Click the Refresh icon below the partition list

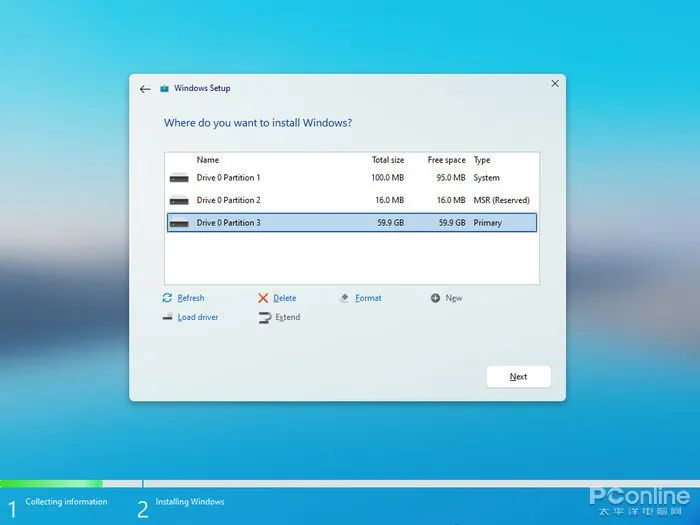(167, 298)
